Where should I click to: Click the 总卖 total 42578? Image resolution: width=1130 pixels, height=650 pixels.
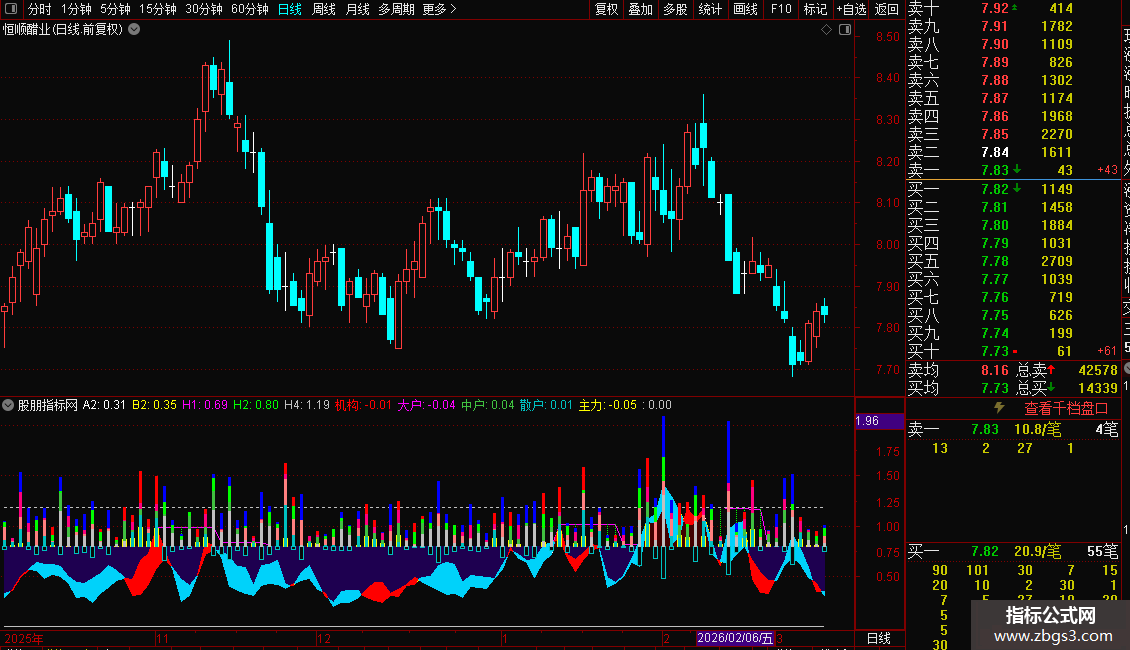point(1098,370)
